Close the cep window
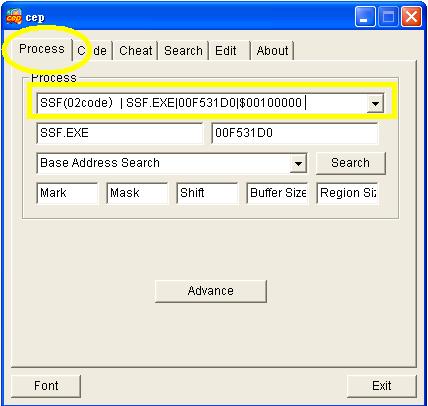This screenshot has height=406, width=428. [412, 17]
